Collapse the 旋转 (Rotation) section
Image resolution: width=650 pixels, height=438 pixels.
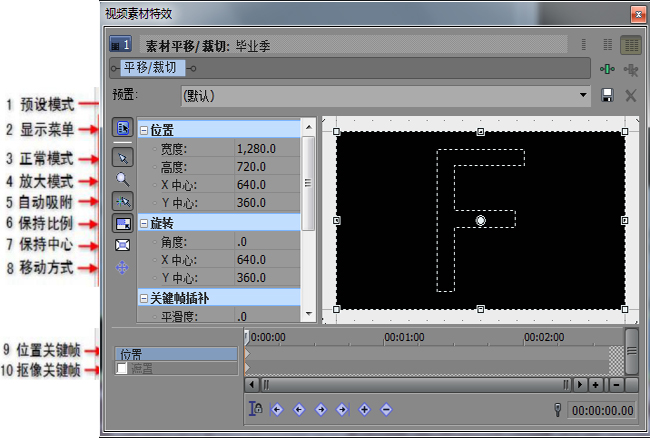coord(144,222)
